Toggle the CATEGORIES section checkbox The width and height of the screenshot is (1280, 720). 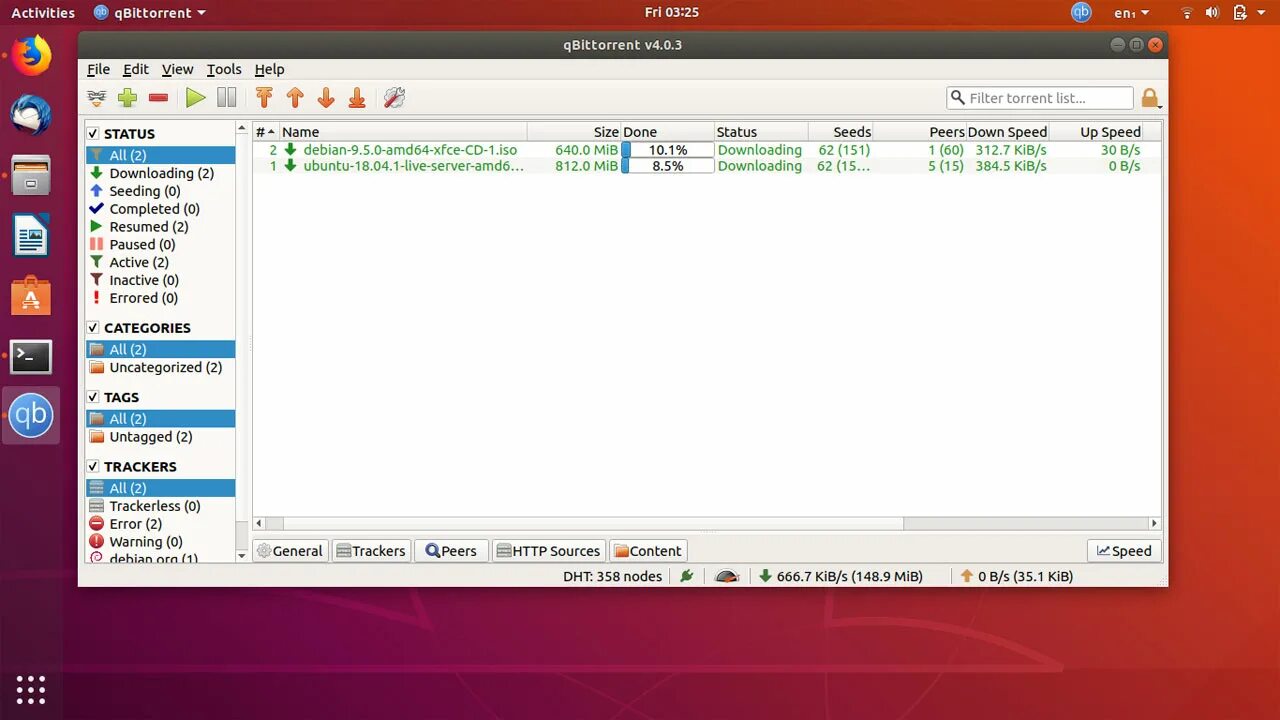(93, 327)
